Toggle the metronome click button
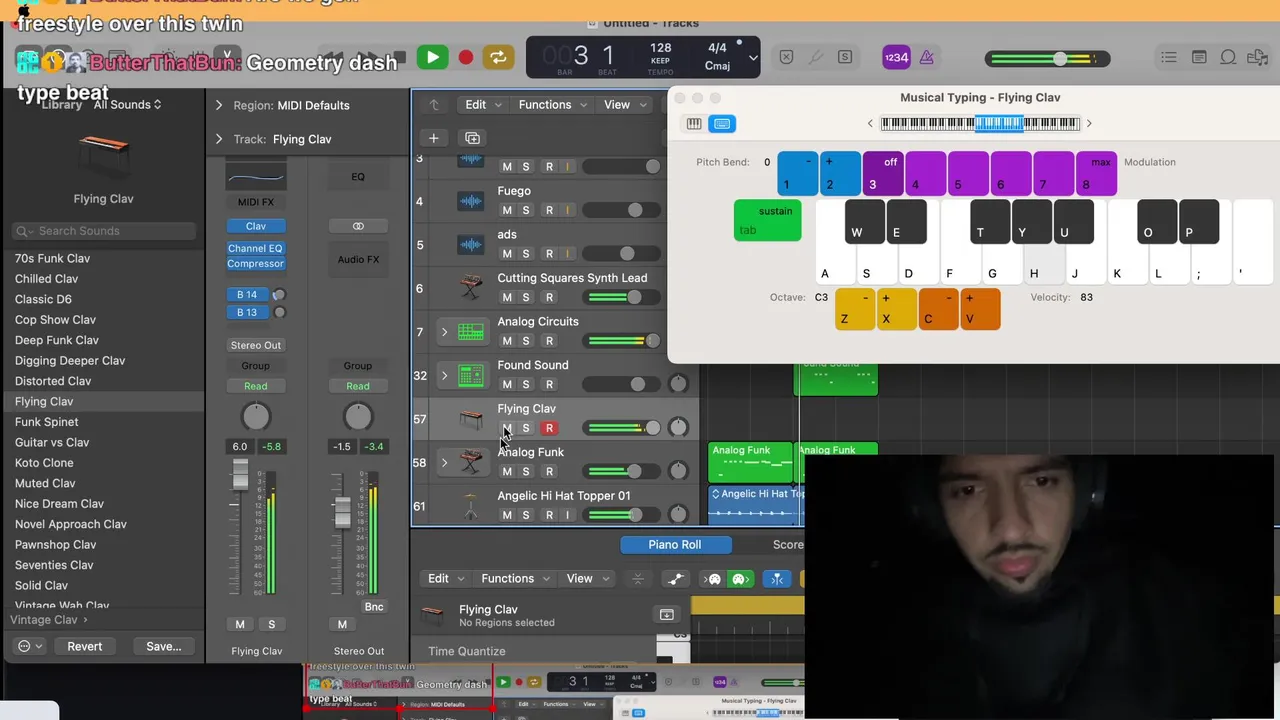The width and height of the screenshot is (1280, 720). click(926, 58)
